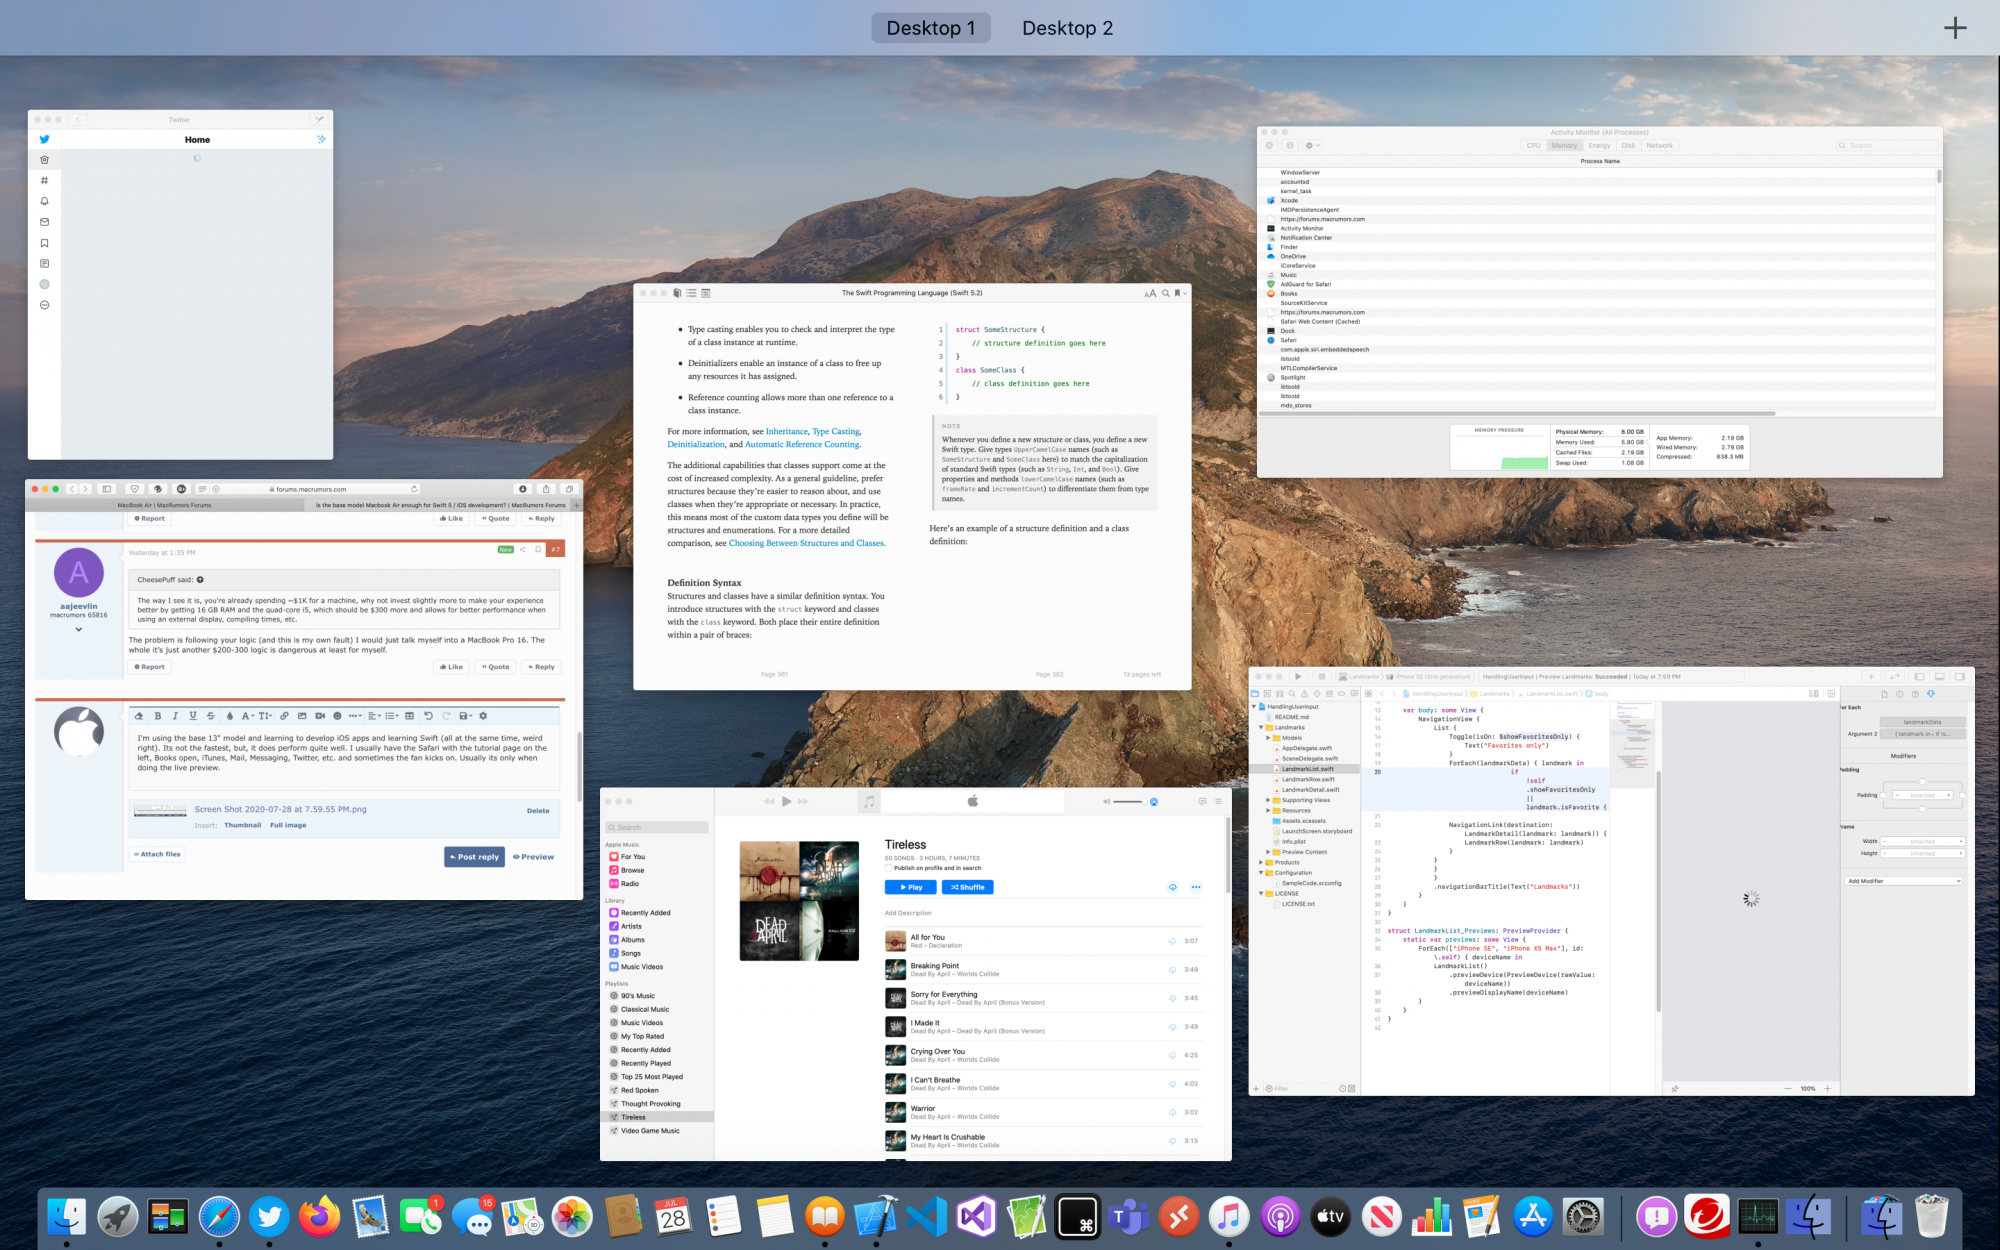
Task: Expand user info chevron under aajeevlin
Action: (x=78, y=629)
